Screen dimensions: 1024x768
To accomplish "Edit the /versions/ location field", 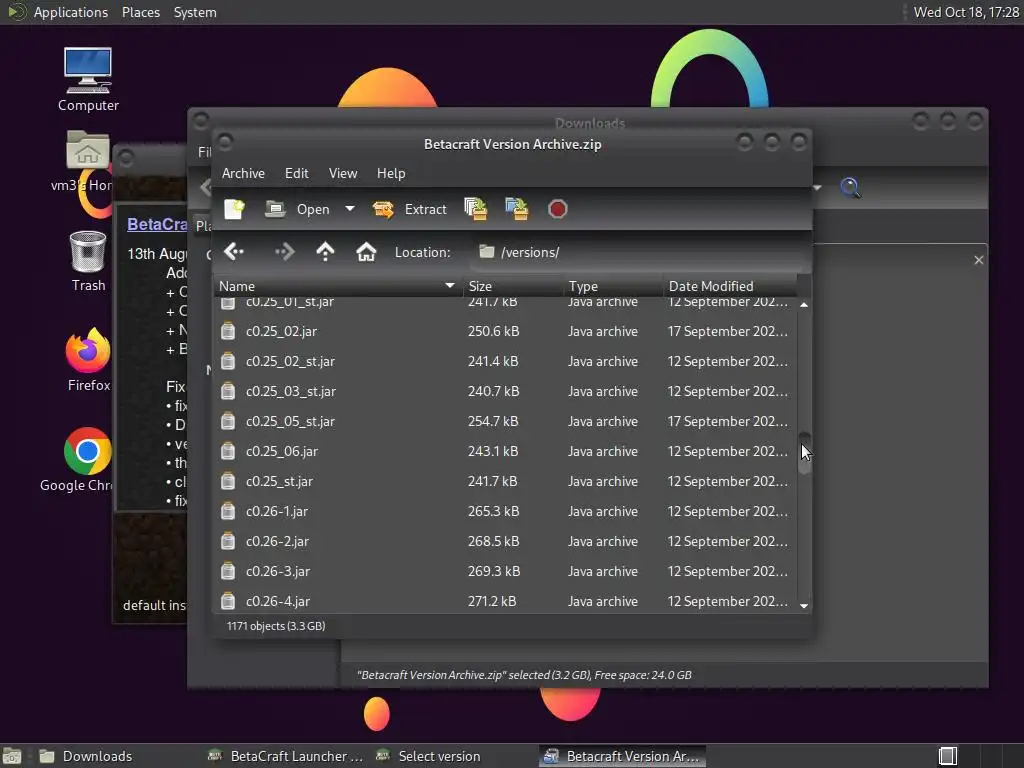I will pyautogui.click(x=638, y=252).
